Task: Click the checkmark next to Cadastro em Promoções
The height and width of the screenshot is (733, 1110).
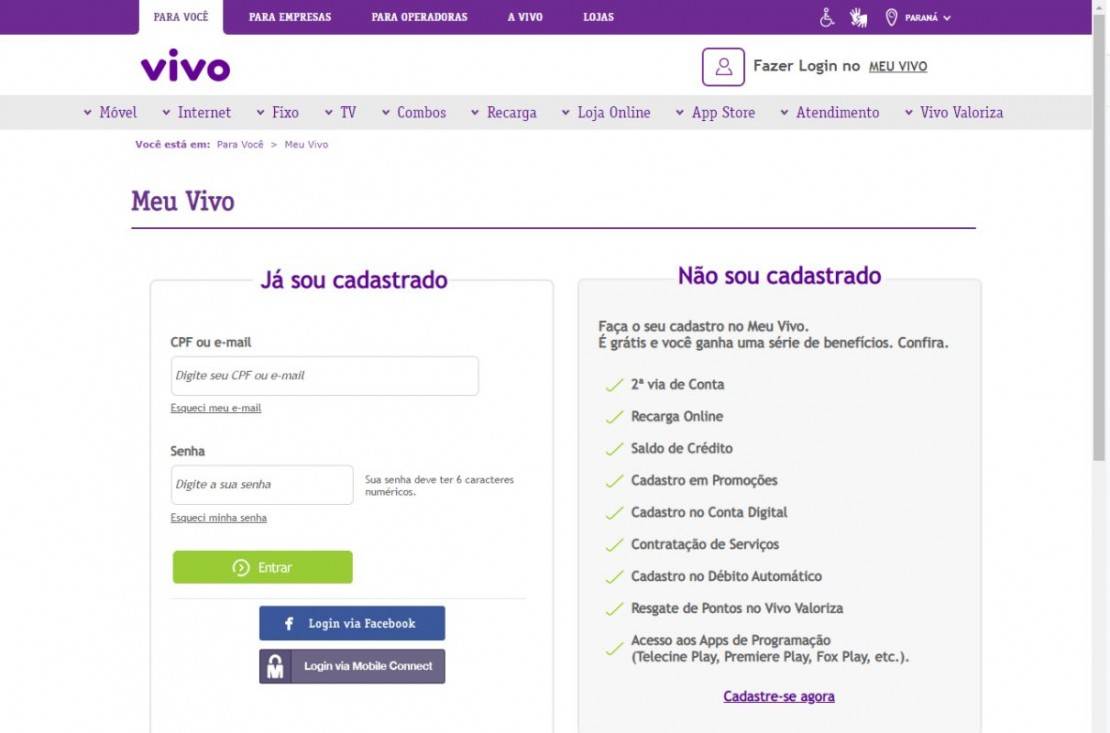Action: click(x=613, y=480)
